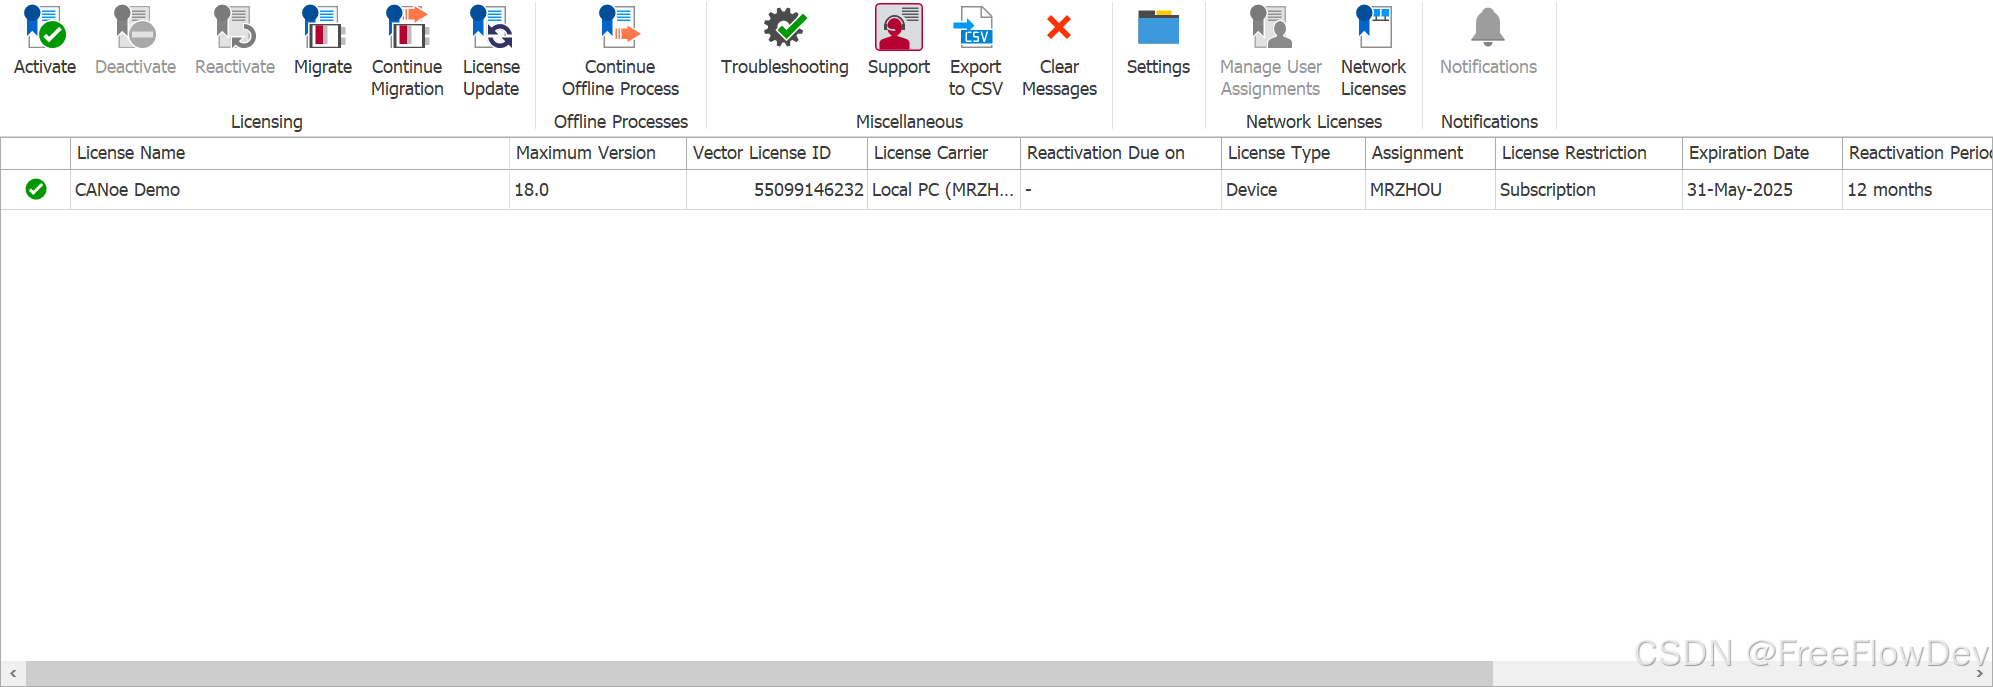Click the green status check of CANoe Demo

(36, 189)
